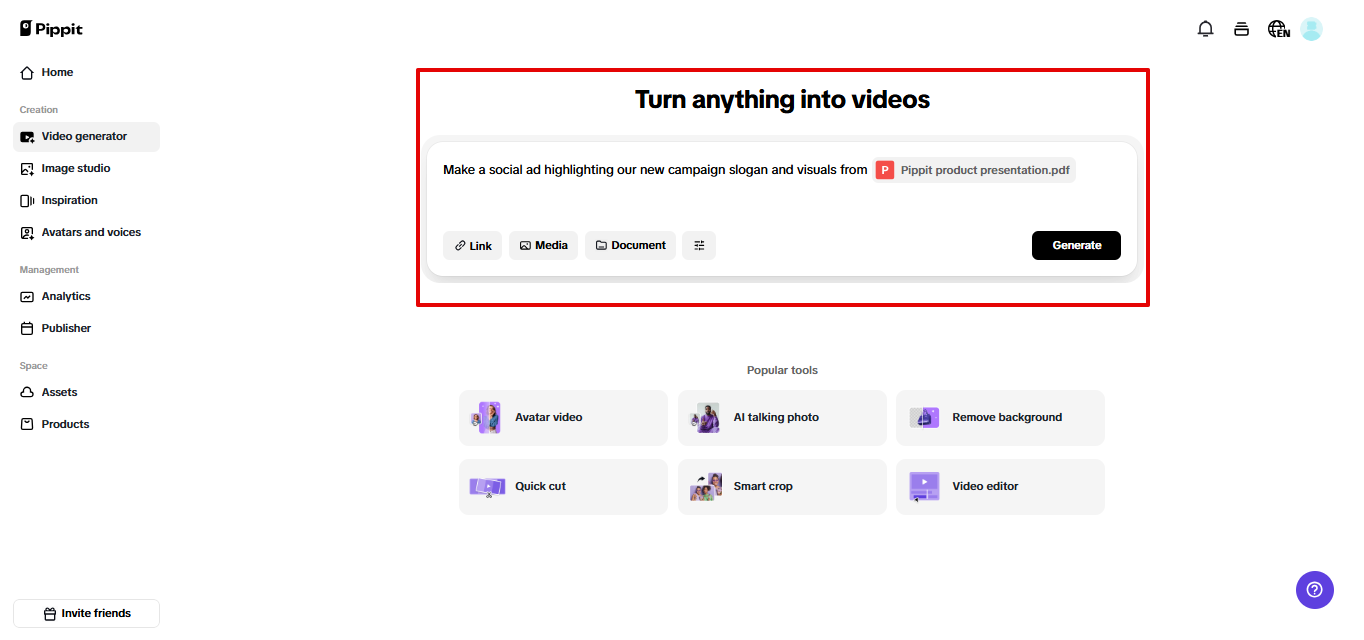The image size is (1364, 640).
Task: Open the Analytics panel
Action: 65,296
